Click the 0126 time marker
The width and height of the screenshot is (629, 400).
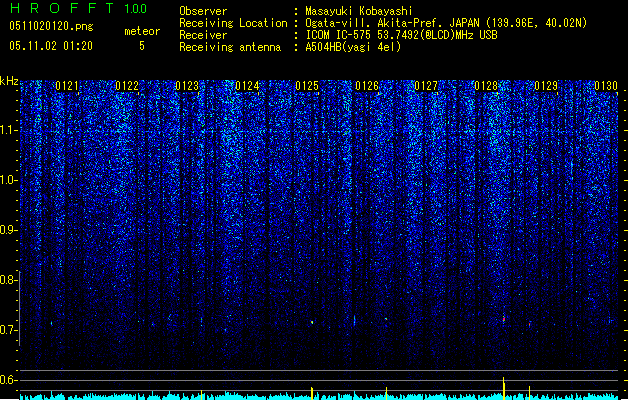point(367,86)
